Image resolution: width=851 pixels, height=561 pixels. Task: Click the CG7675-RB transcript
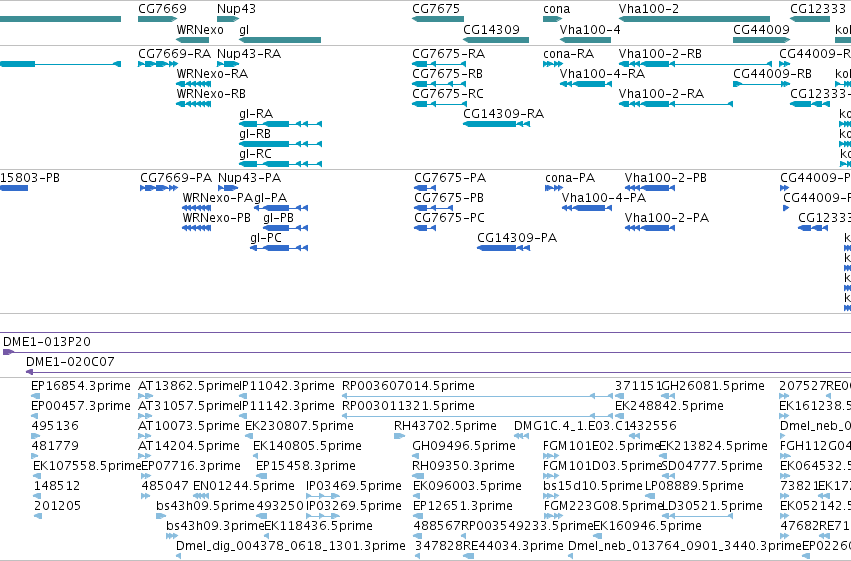point(439,84)
